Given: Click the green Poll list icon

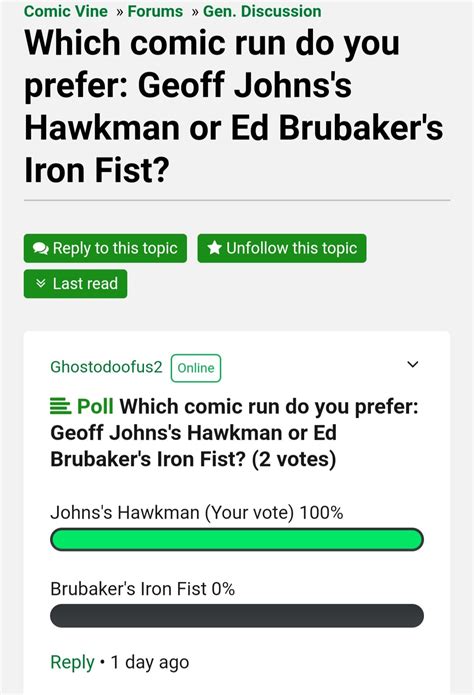Looking at the screenshot, I should click(60, 406).
